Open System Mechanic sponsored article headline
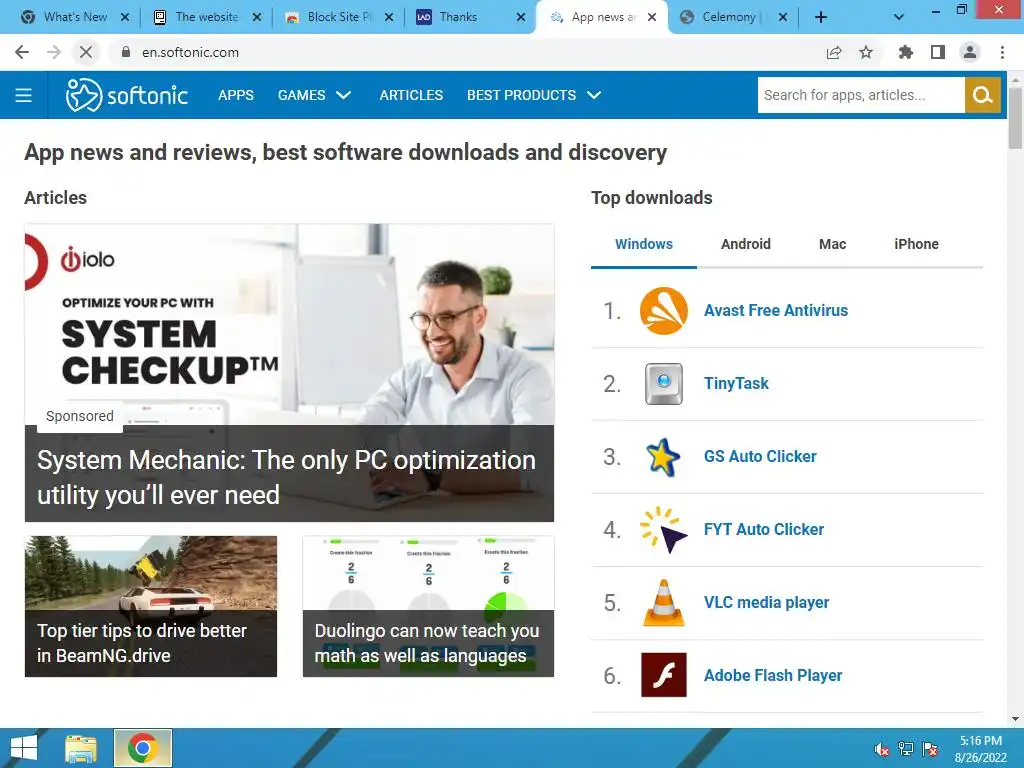 [x=286, y=477]
